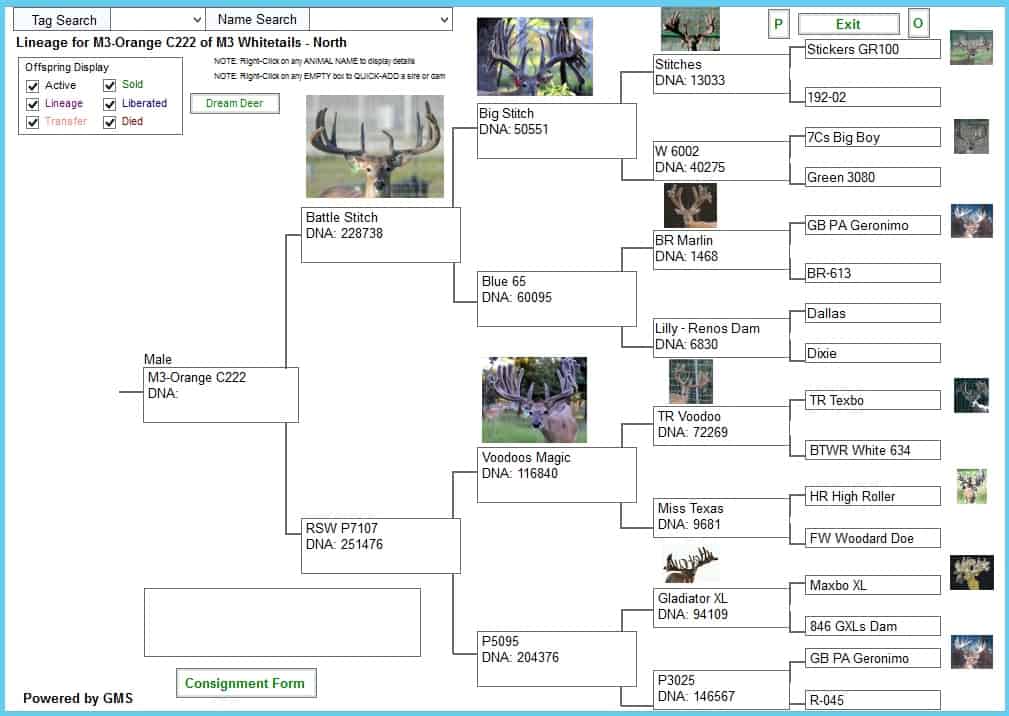
Task: Click the Dream Deer button
Action: tap(234, 103)
